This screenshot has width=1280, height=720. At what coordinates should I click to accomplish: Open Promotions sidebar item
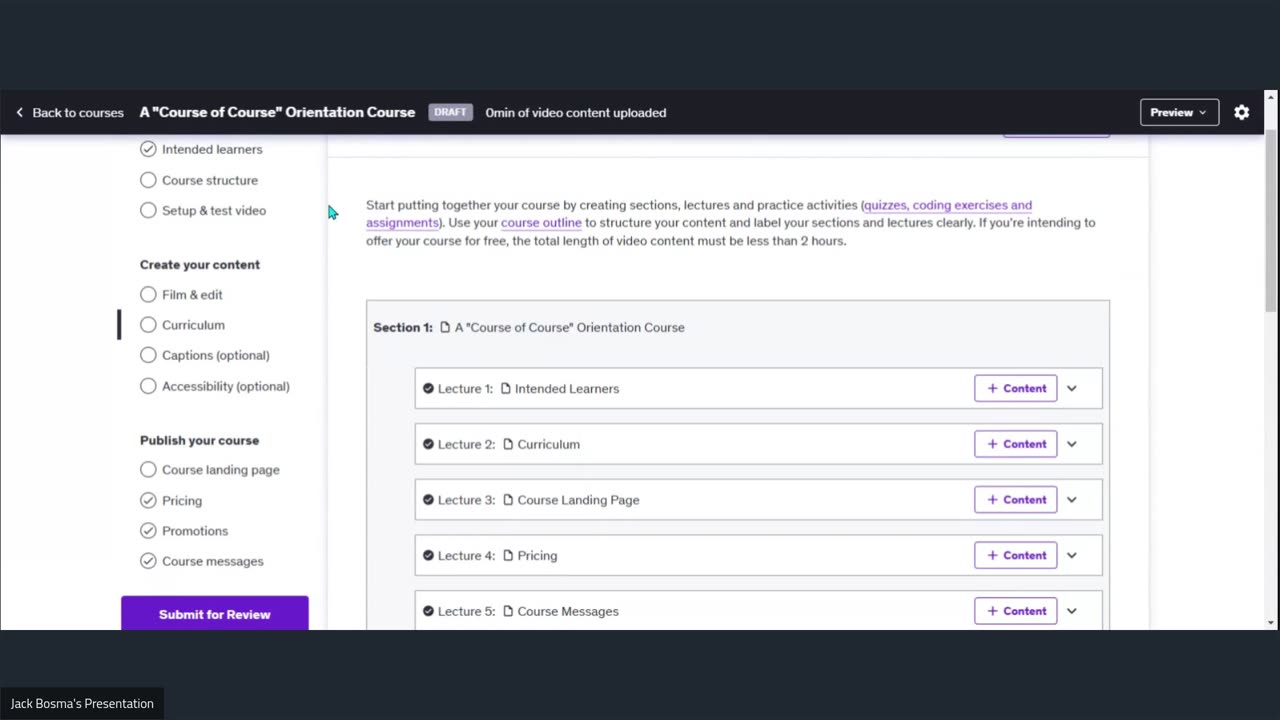pyautogui.click(x=195, y=531)
